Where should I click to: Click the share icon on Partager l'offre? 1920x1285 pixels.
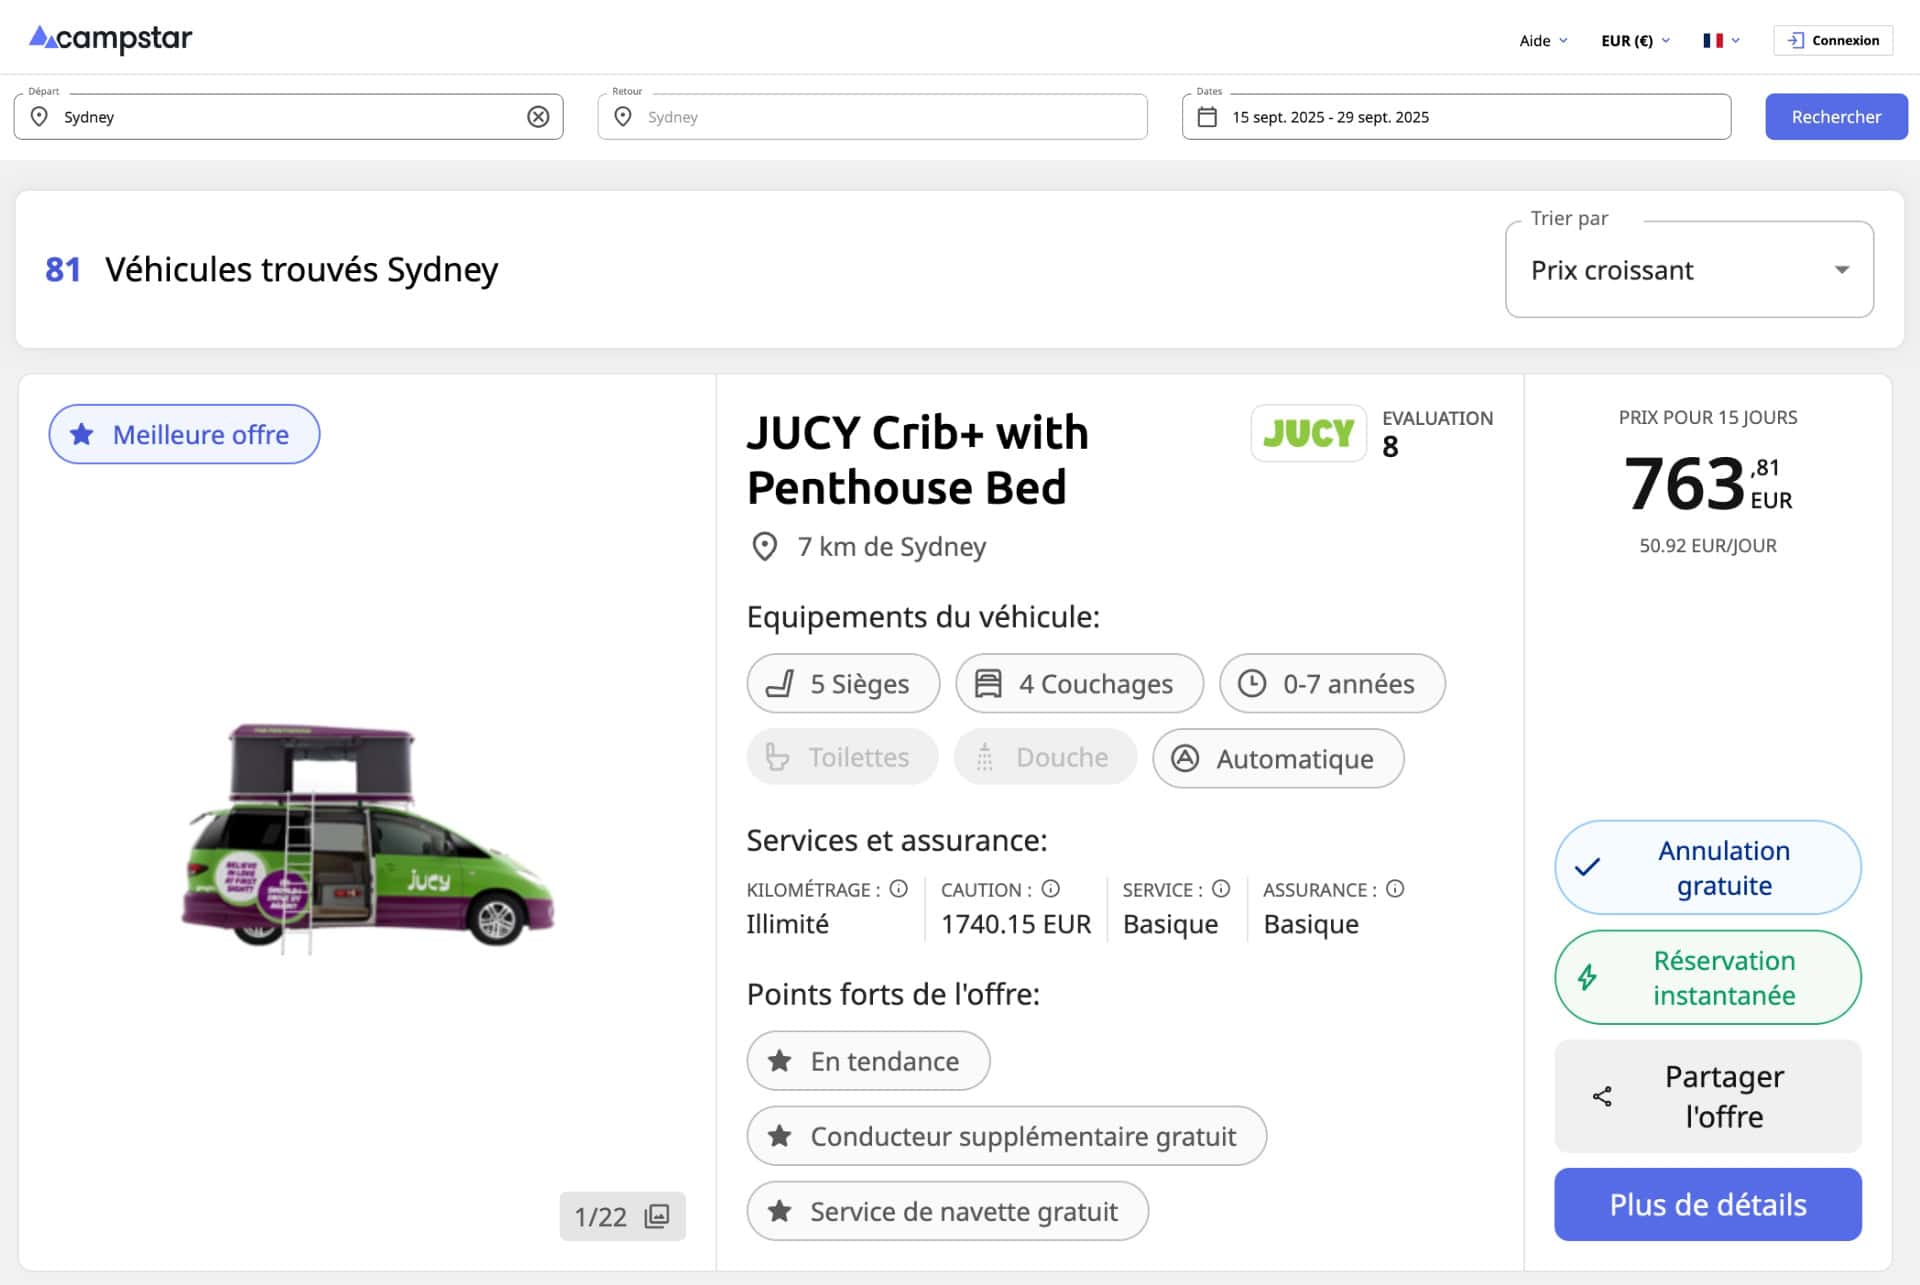(x=1602, y=1096)
